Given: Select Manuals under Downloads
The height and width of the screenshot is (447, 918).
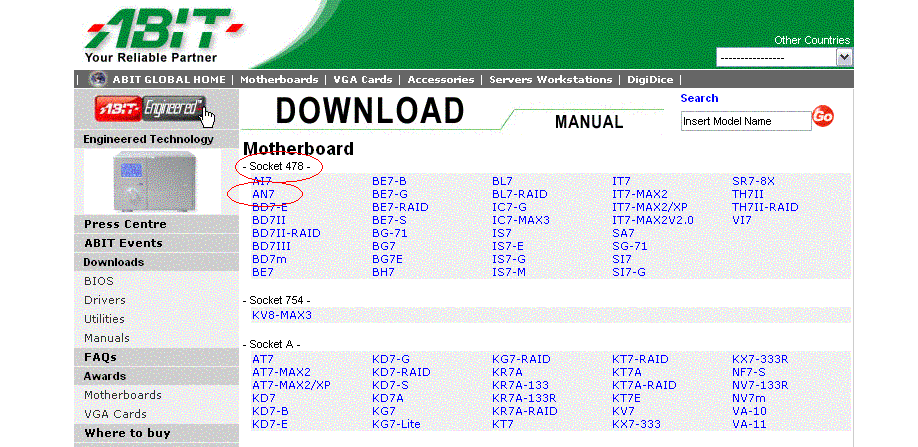Looking at the screenshot, I should 107,338.
